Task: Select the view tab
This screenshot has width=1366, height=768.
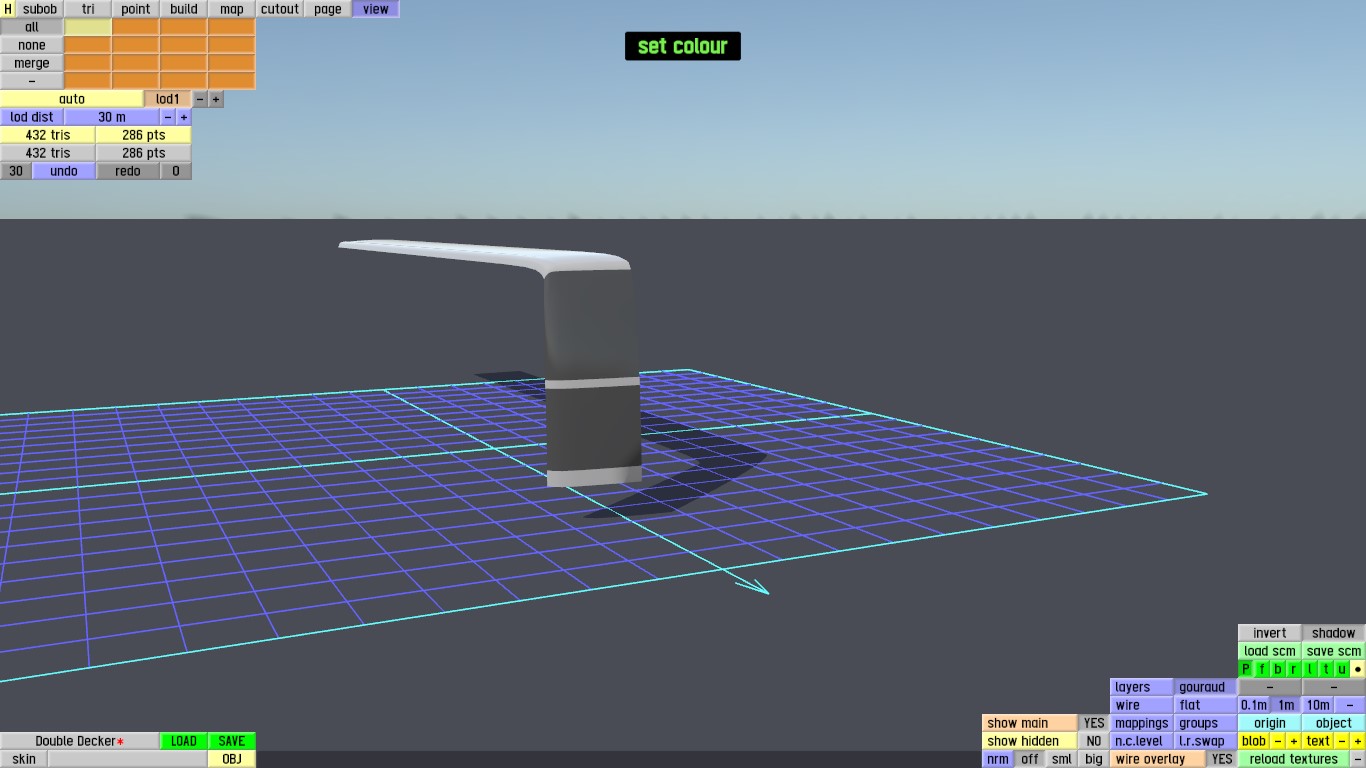Action: click(x=376, y=9)
